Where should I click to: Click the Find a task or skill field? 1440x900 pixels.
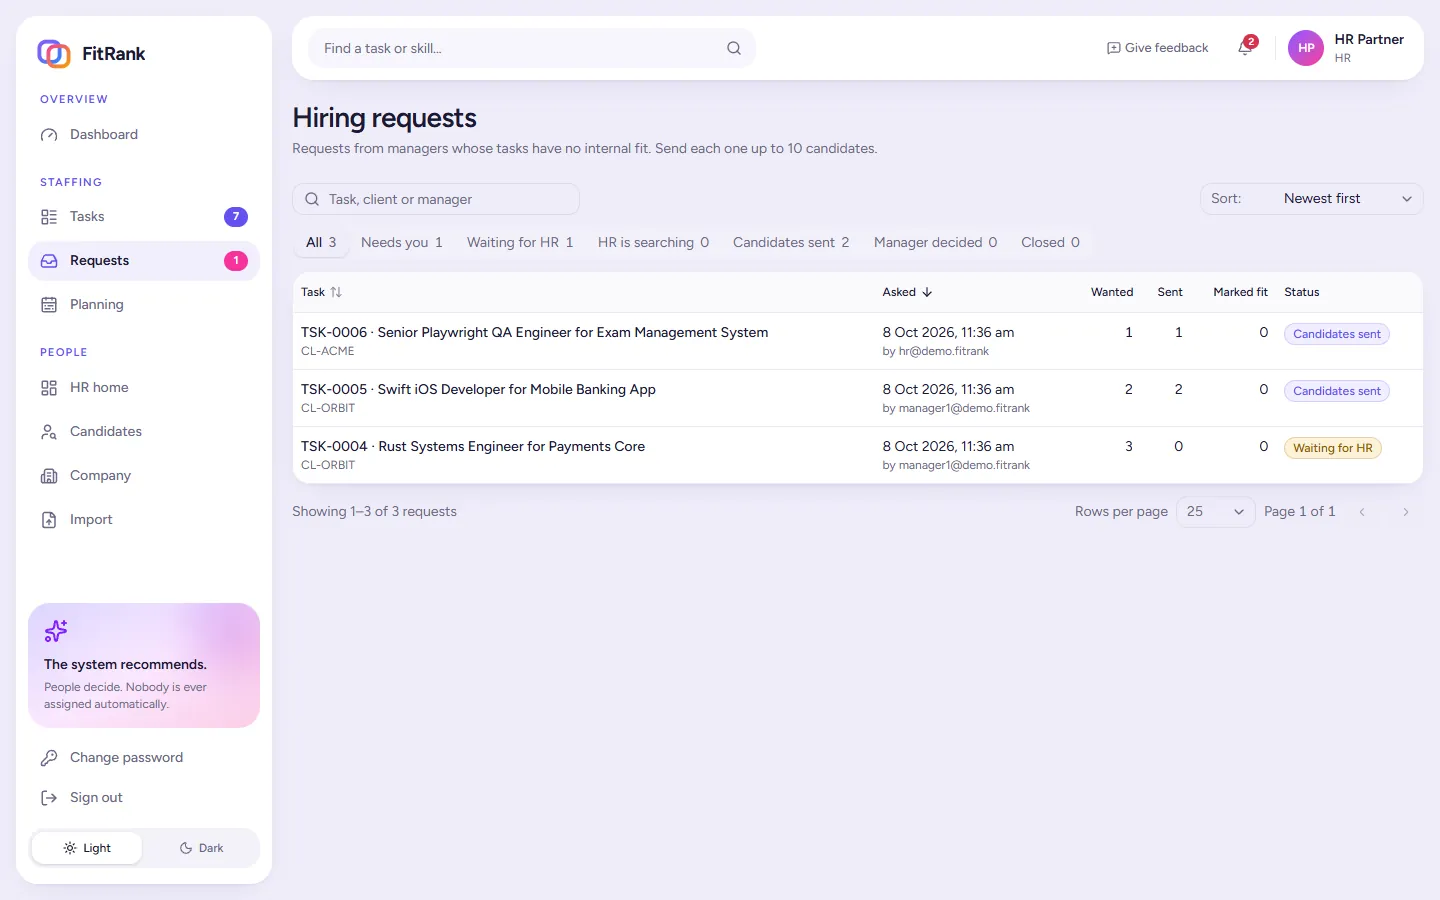point(532,48)
